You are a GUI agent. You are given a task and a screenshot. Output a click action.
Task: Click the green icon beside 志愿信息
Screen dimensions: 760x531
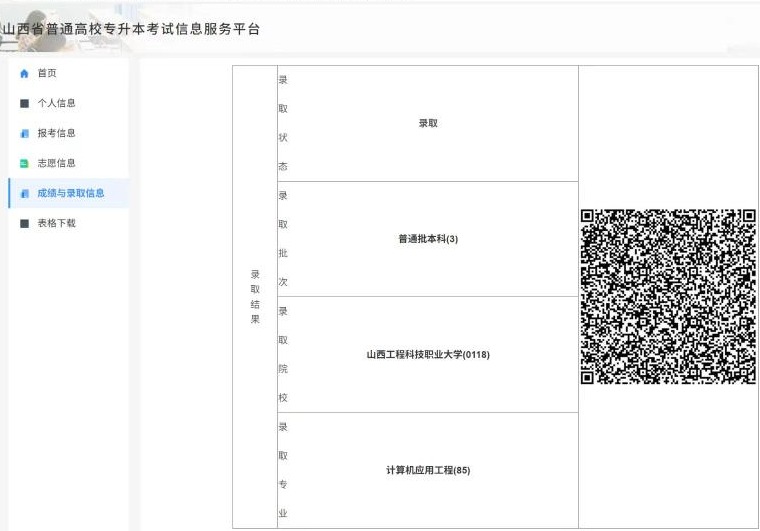click(x=24, y=163)
